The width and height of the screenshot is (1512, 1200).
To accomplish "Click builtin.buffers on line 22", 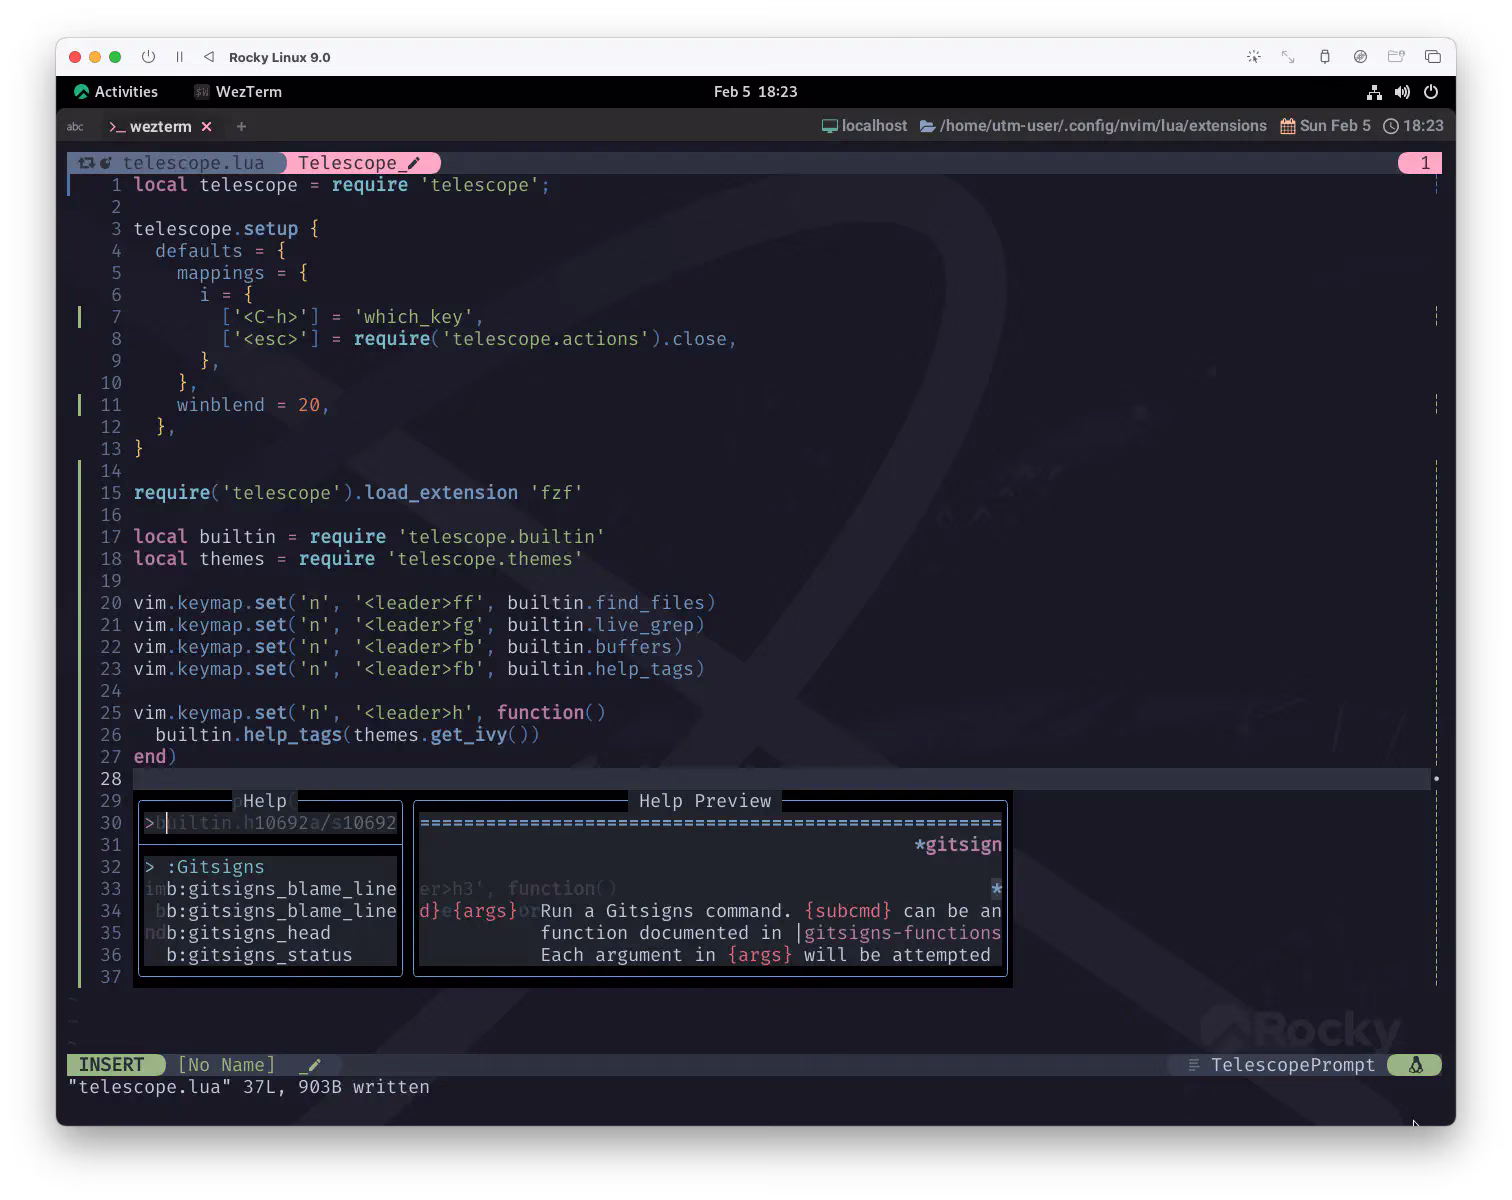I will tap(589, 647).
